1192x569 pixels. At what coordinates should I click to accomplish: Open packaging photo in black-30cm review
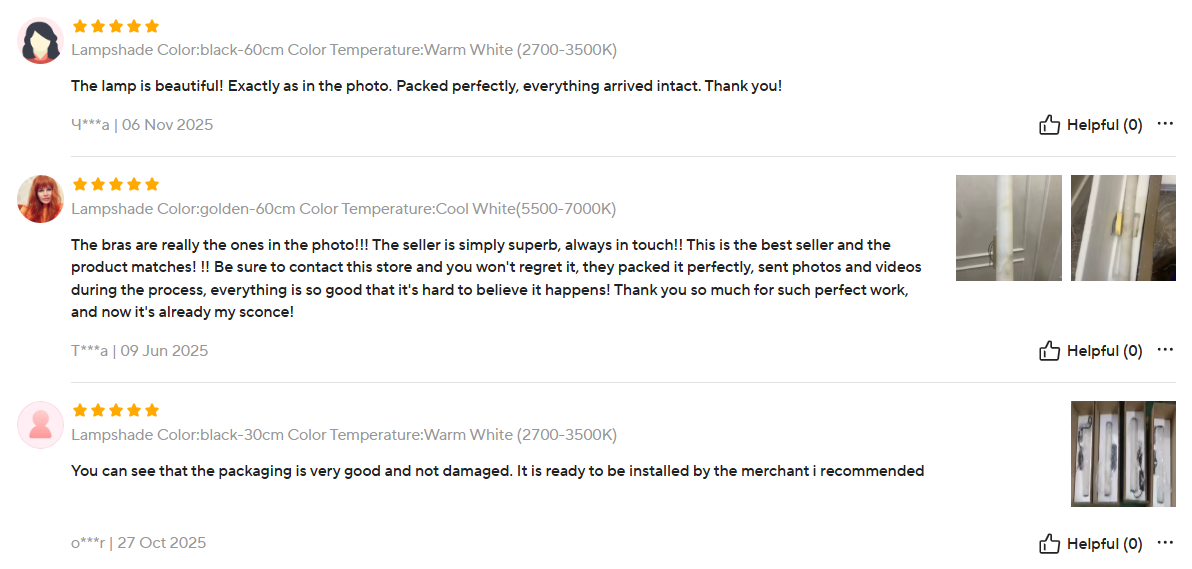pyautogui.click(x=1123, y=454)
